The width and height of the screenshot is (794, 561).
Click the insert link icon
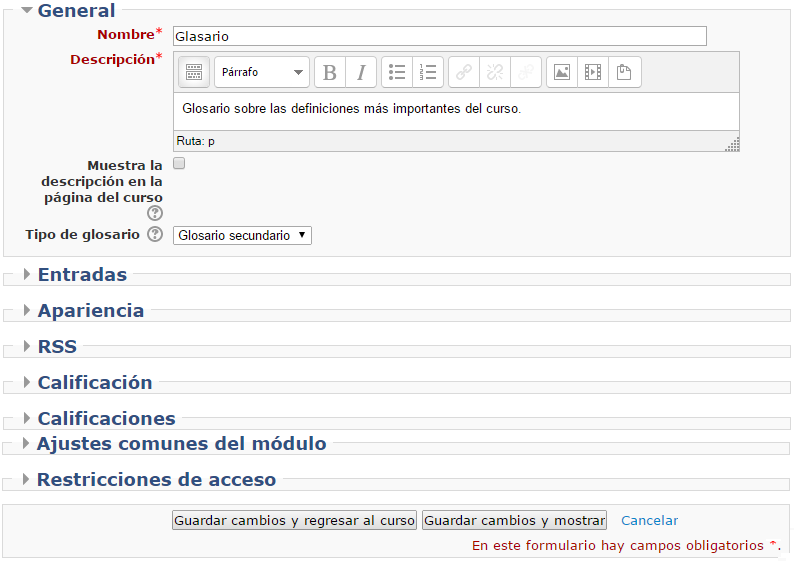[x=464, y=72]
